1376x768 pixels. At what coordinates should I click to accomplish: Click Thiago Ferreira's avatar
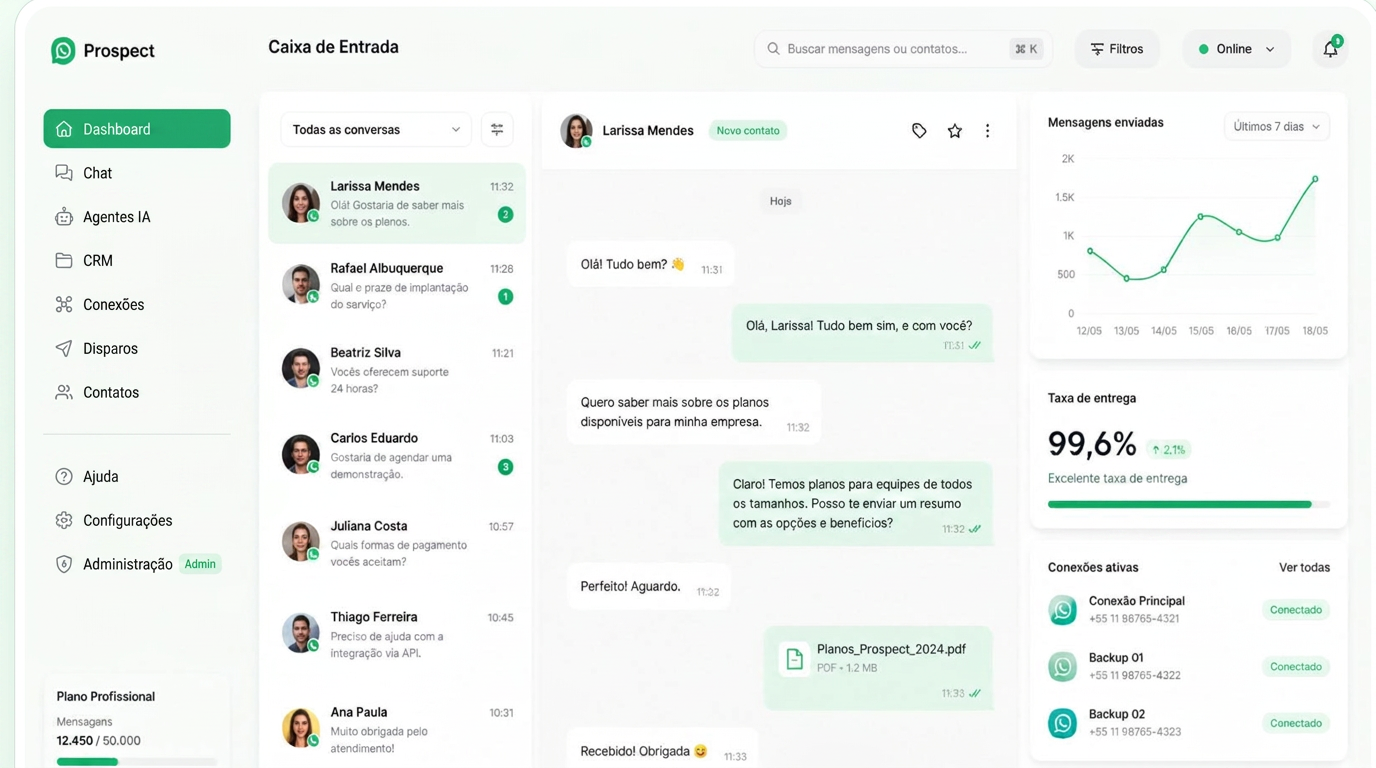point(301,633)
